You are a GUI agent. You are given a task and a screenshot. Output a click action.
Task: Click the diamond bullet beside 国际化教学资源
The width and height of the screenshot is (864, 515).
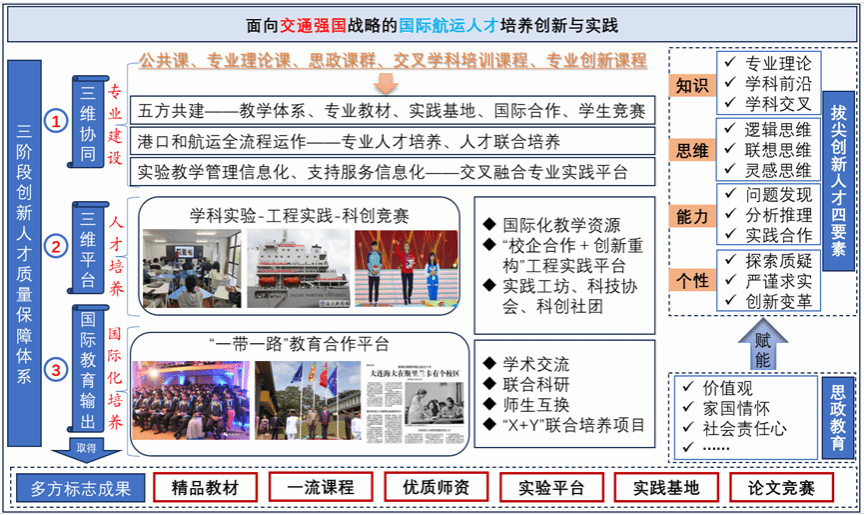point(488,225)
